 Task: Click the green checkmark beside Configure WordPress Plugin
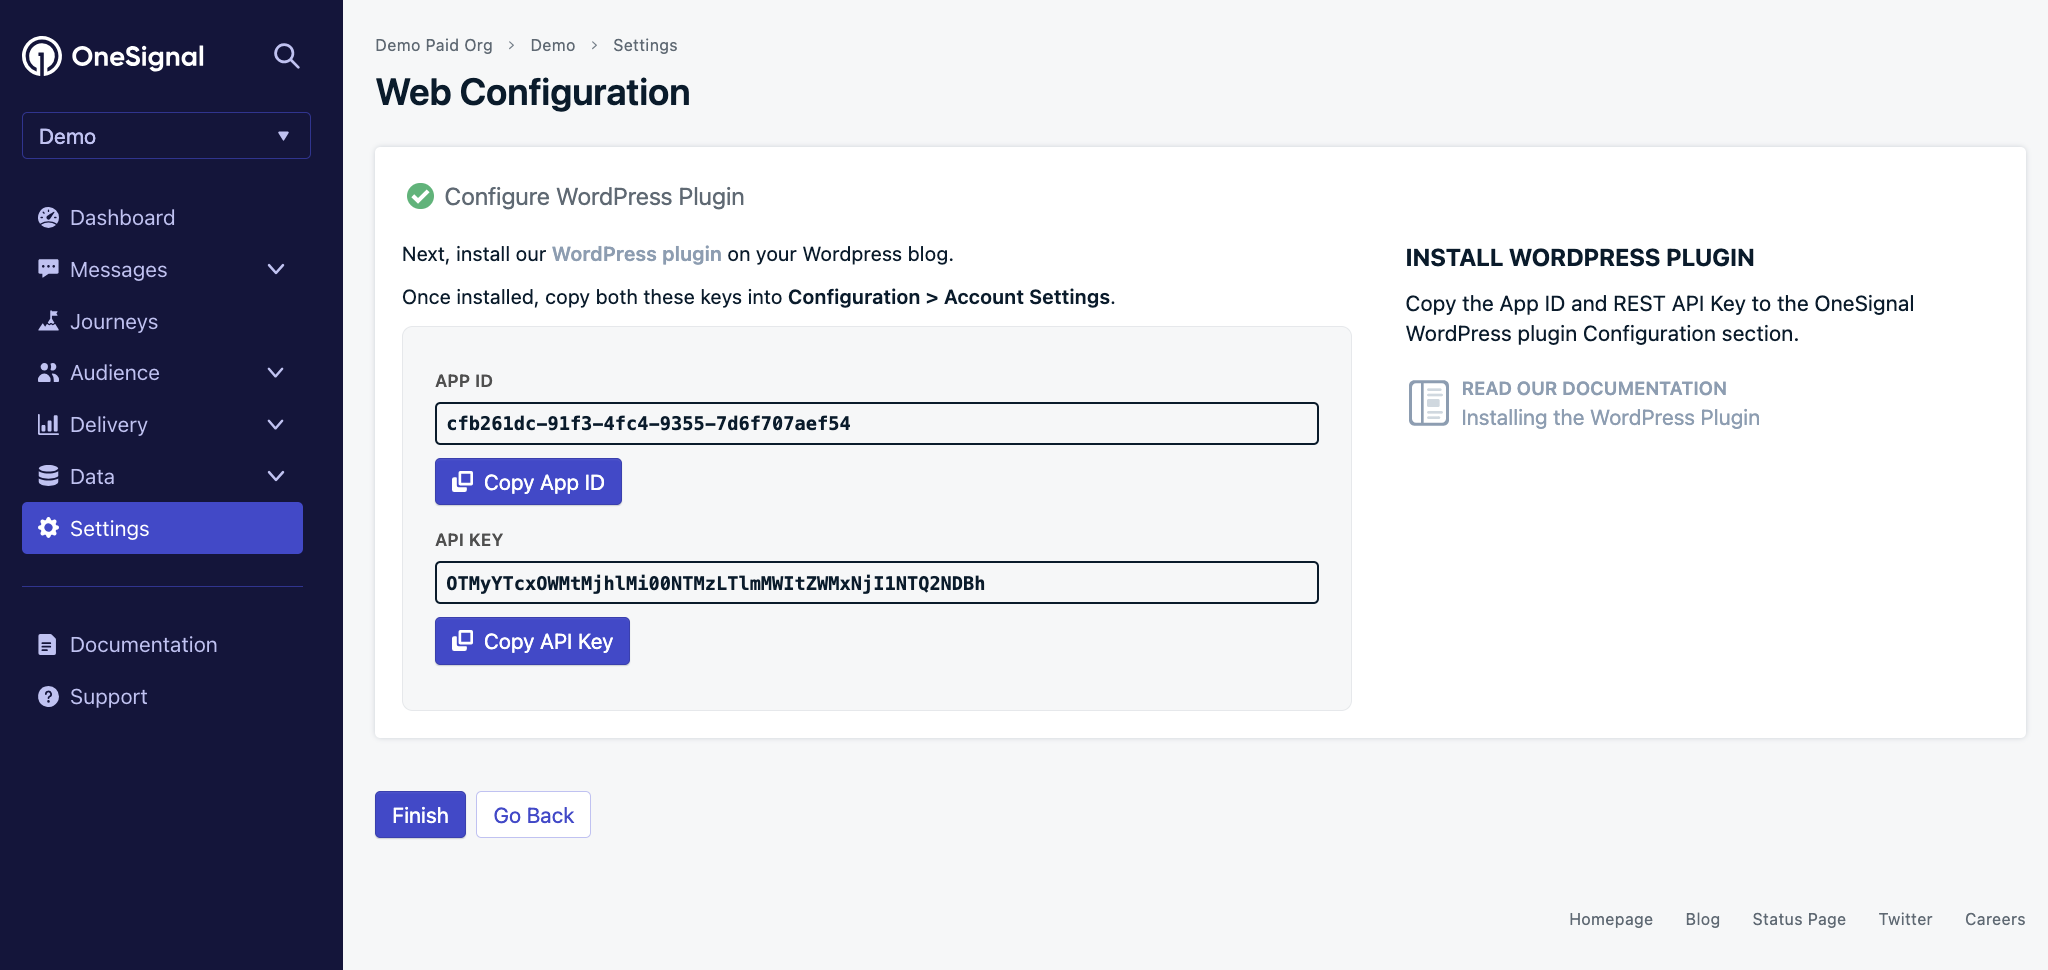point(420,196)
